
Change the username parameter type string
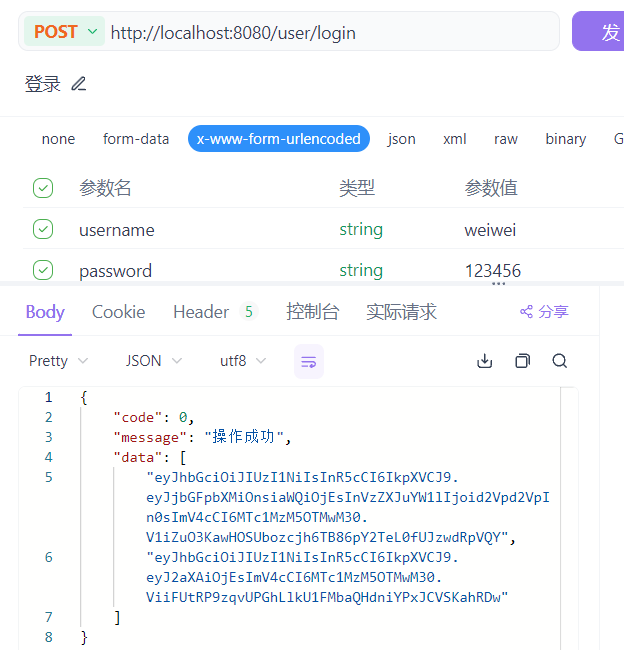point(361,229)
